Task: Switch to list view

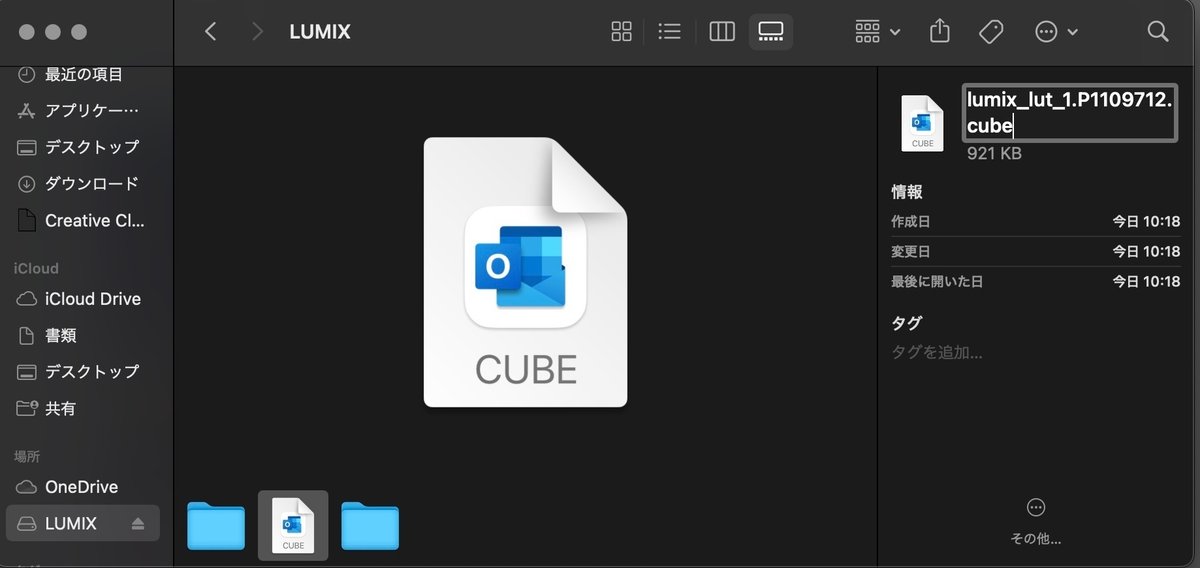Action: [669, 32]
